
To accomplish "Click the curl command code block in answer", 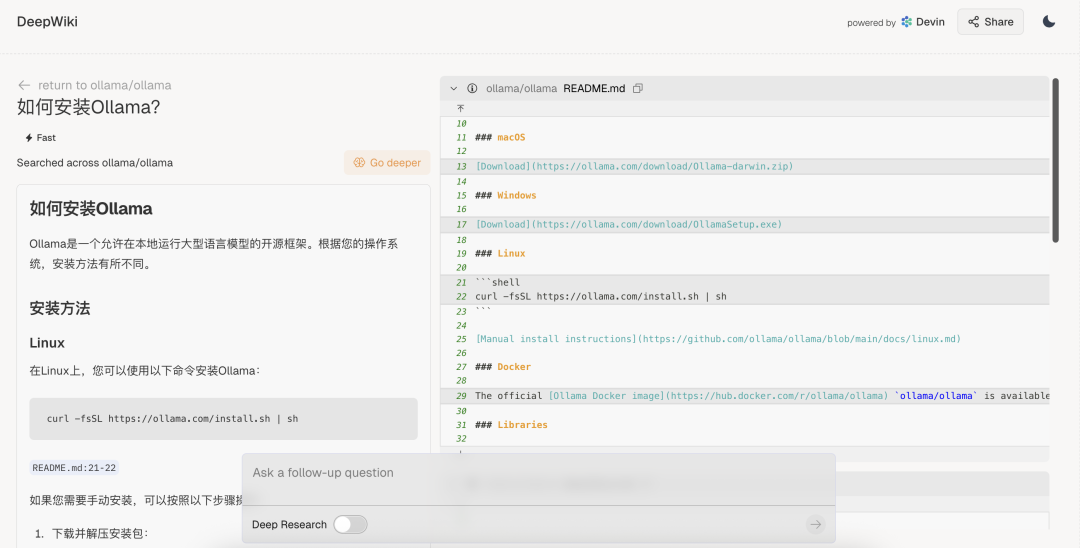I will pos(223,419).
